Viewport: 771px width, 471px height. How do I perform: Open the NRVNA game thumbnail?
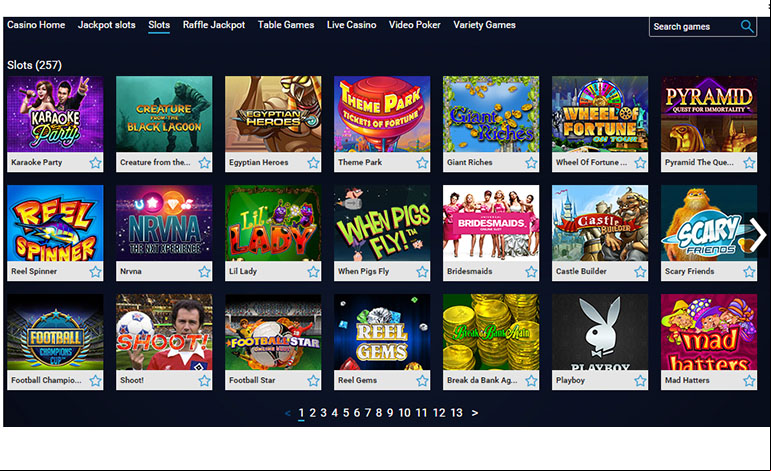[164, 223]
